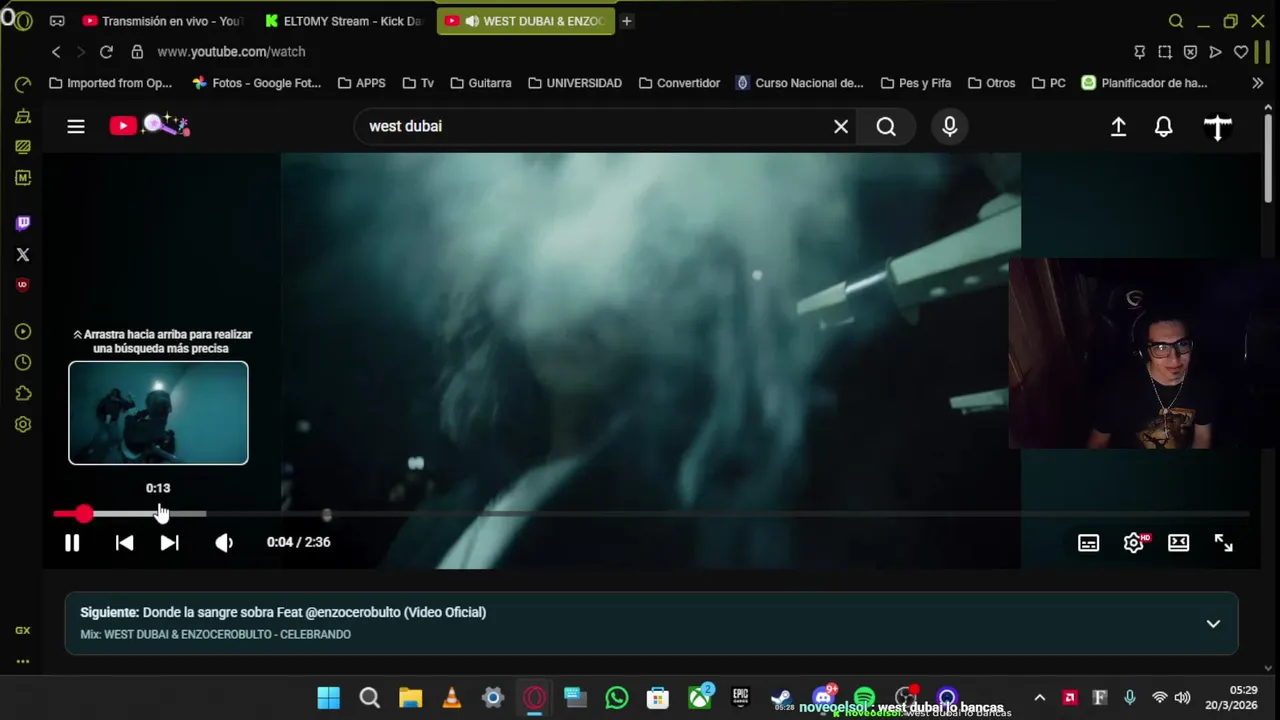This screenshot has width=1280, height=720.
Task: Show hidden bookmarks with double chevron
Action: [1257, 83]
